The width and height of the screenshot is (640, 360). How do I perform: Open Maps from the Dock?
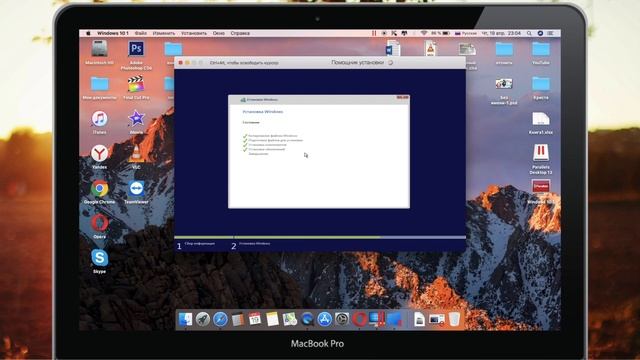pos(290,319)
